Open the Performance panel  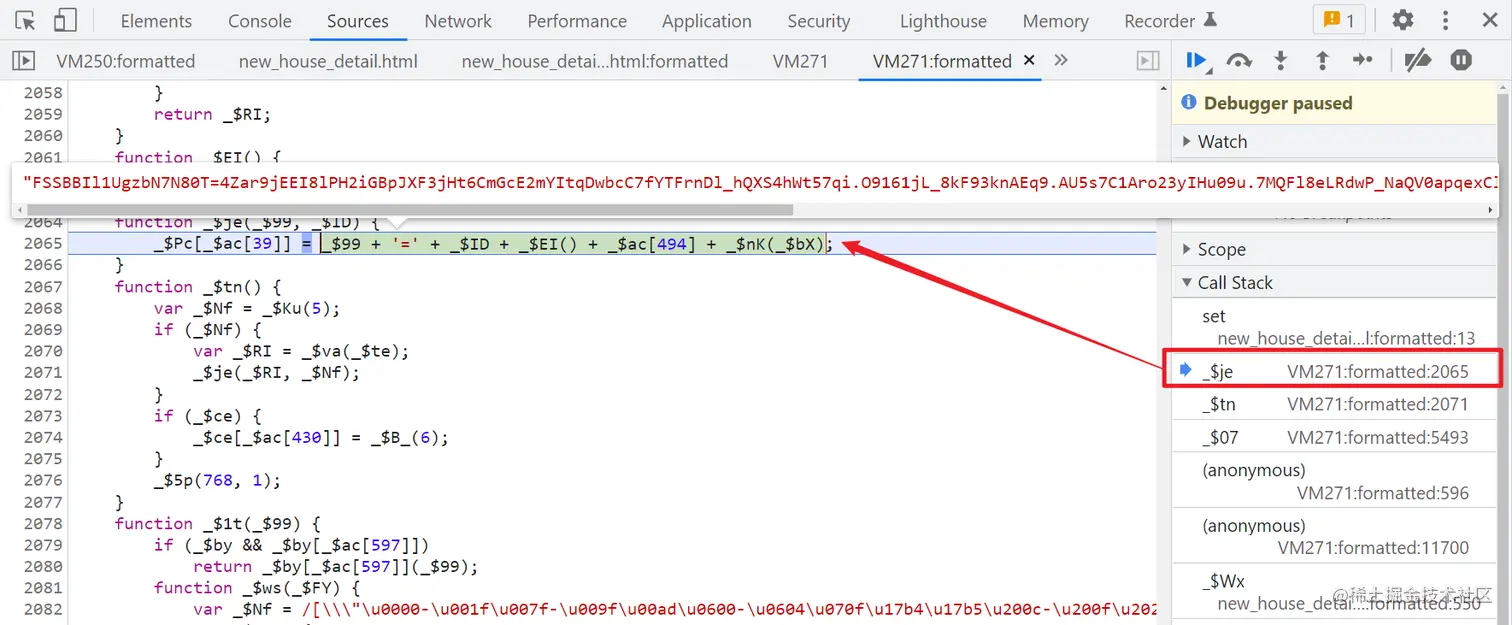577,21
